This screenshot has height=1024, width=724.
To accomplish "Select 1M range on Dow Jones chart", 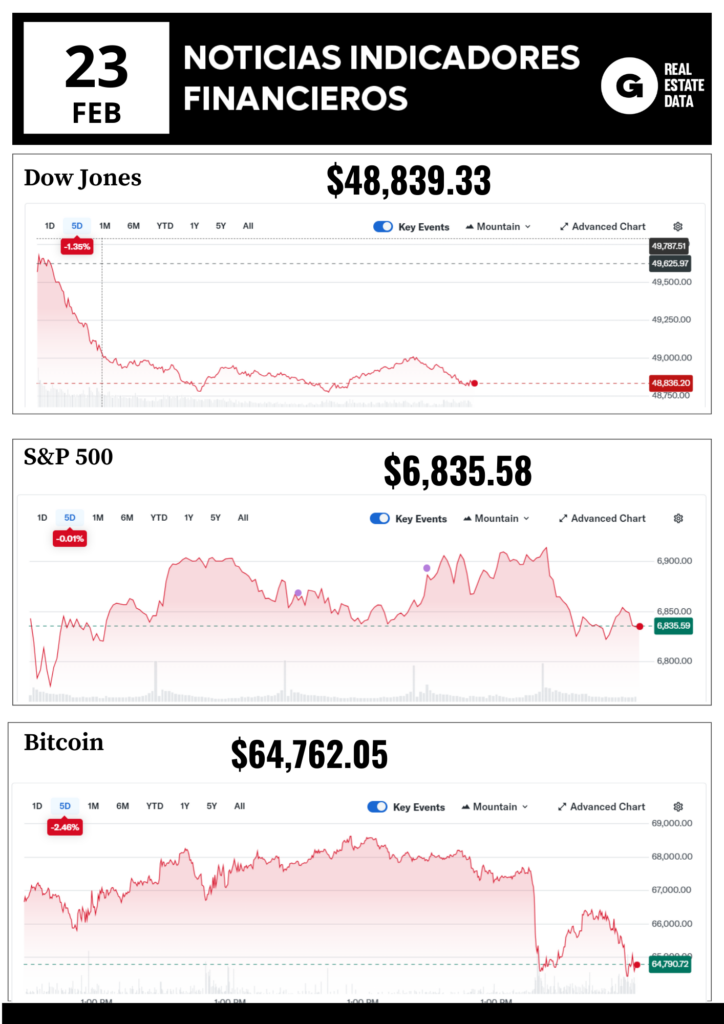I will [105, 226].
